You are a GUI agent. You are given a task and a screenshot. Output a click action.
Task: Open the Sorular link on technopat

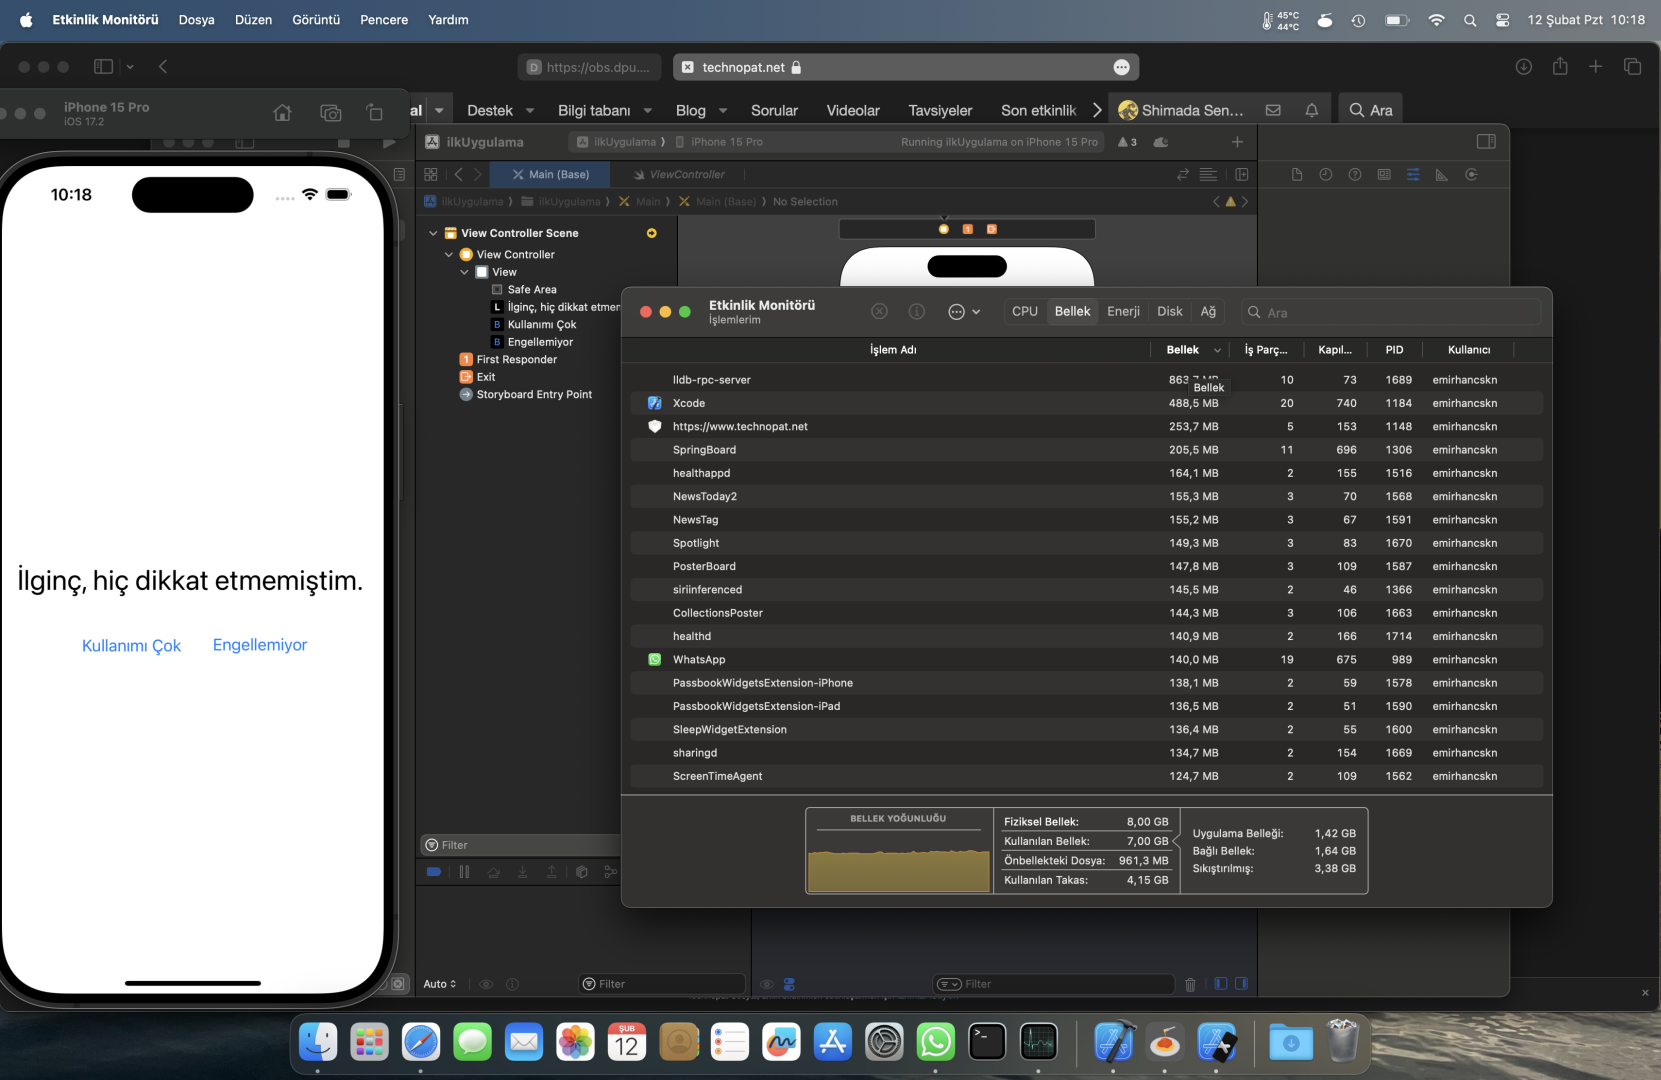coord(774,110)
